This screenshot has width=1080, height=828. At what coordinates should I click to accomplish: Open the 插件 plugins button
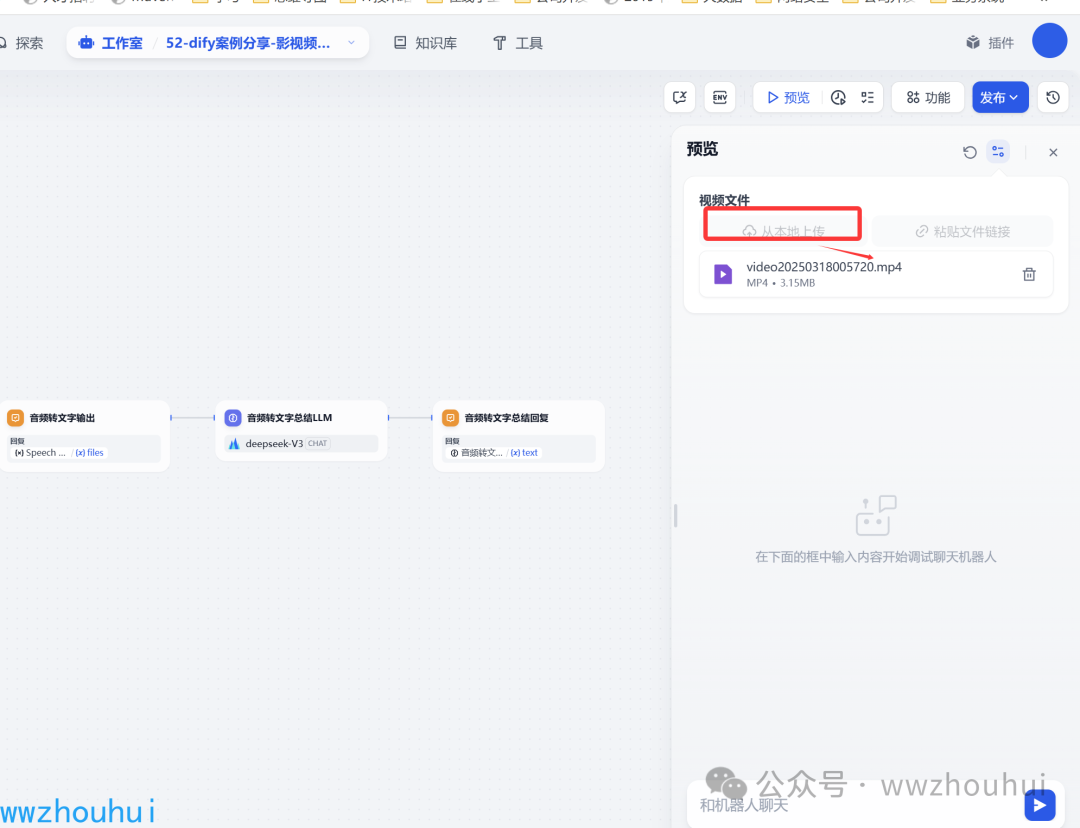(x=990, y=43)
